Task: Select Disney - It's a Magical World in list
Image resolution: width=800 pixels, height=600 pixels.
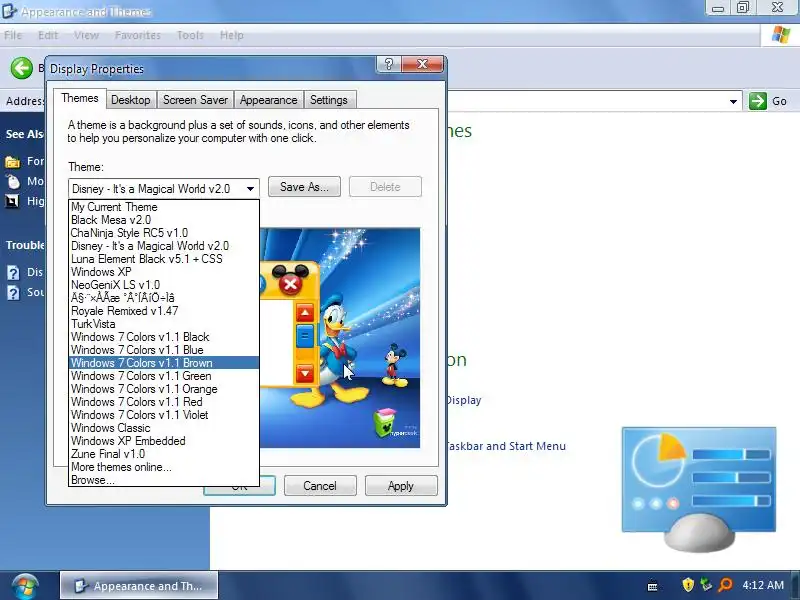Action: tap(164, 246)
